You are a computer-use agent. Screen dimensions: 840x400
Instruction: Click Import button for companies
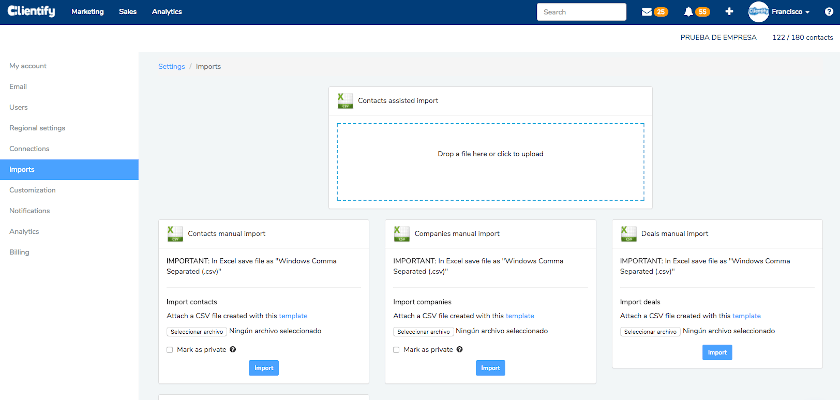490,368
